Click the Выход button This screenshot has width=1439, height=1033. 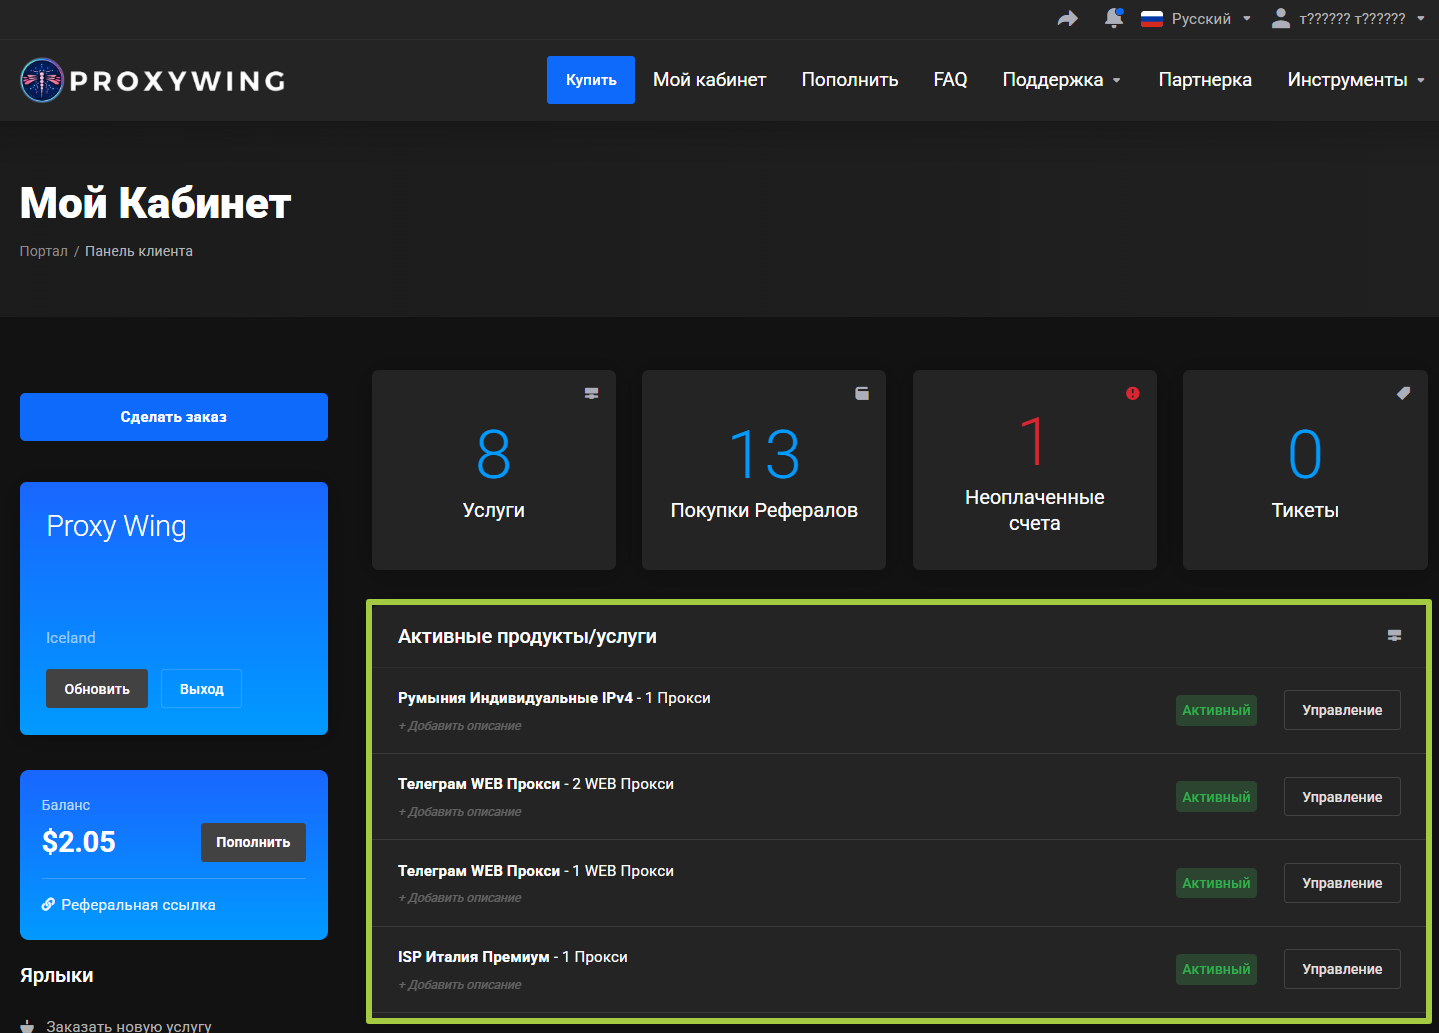point(202,689)
